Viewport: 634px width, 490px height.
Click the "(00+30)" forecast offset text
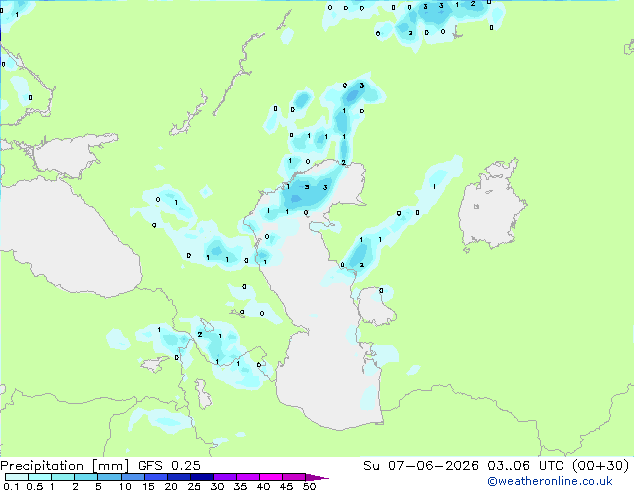coord(600,466)
